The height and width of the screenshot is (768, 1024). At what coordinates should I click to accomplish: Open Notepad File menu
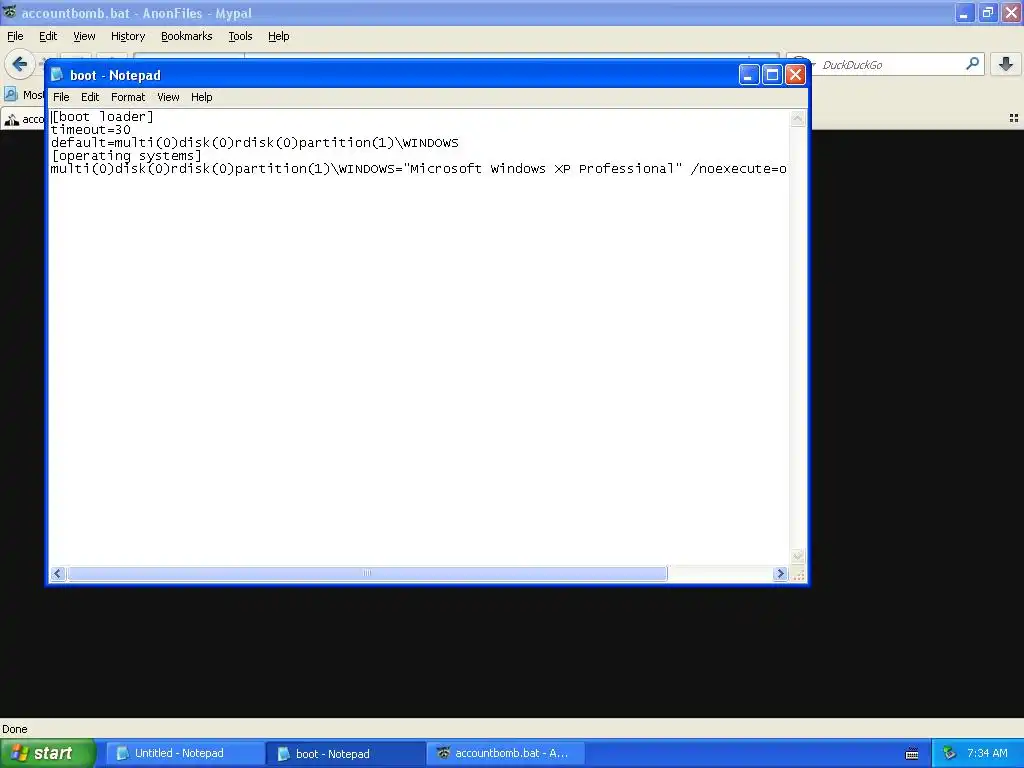pyautogui.click(x=61, y=97)
